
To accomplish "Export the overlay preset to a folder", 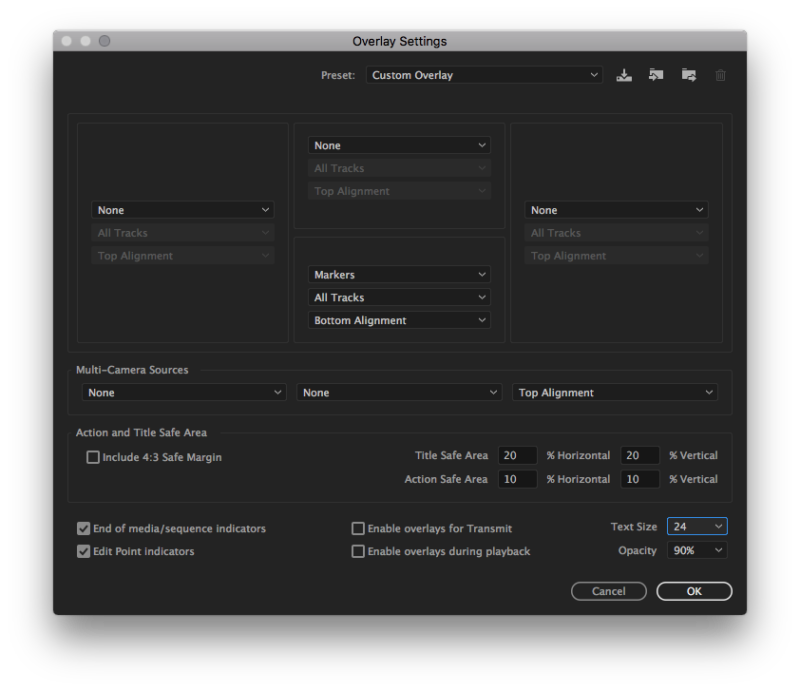I will coord(688,74).
